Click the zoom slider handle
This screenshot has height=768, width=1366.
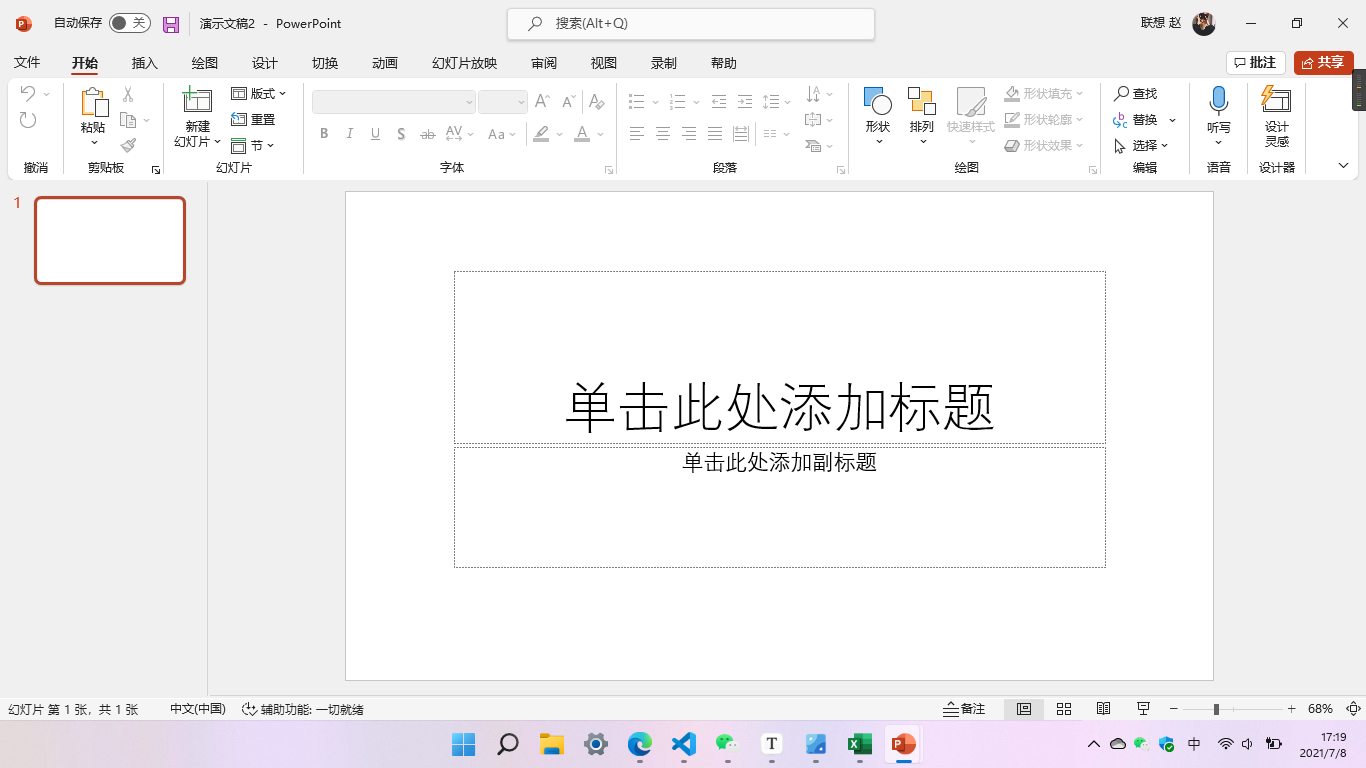tap(1216, 709)
